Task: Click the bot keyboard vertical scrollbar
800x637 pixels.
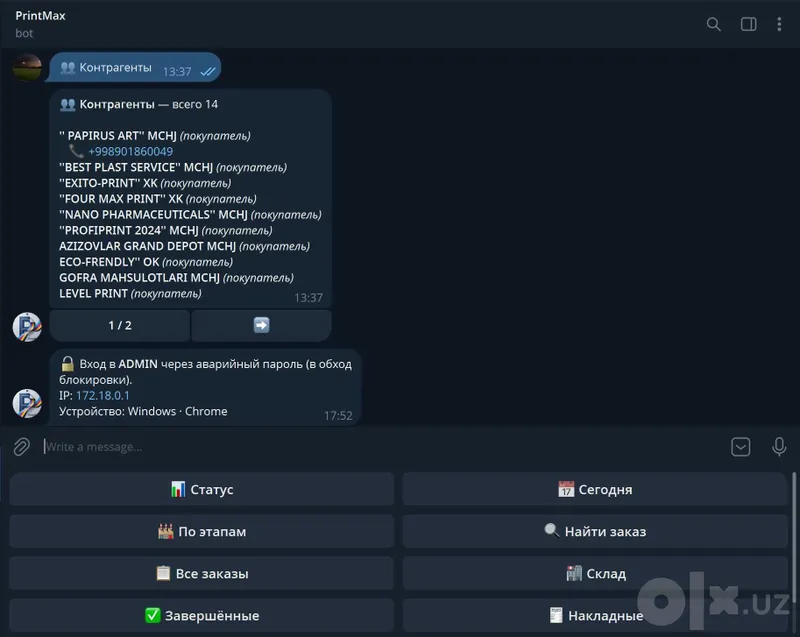Action: tap(793, 536)
